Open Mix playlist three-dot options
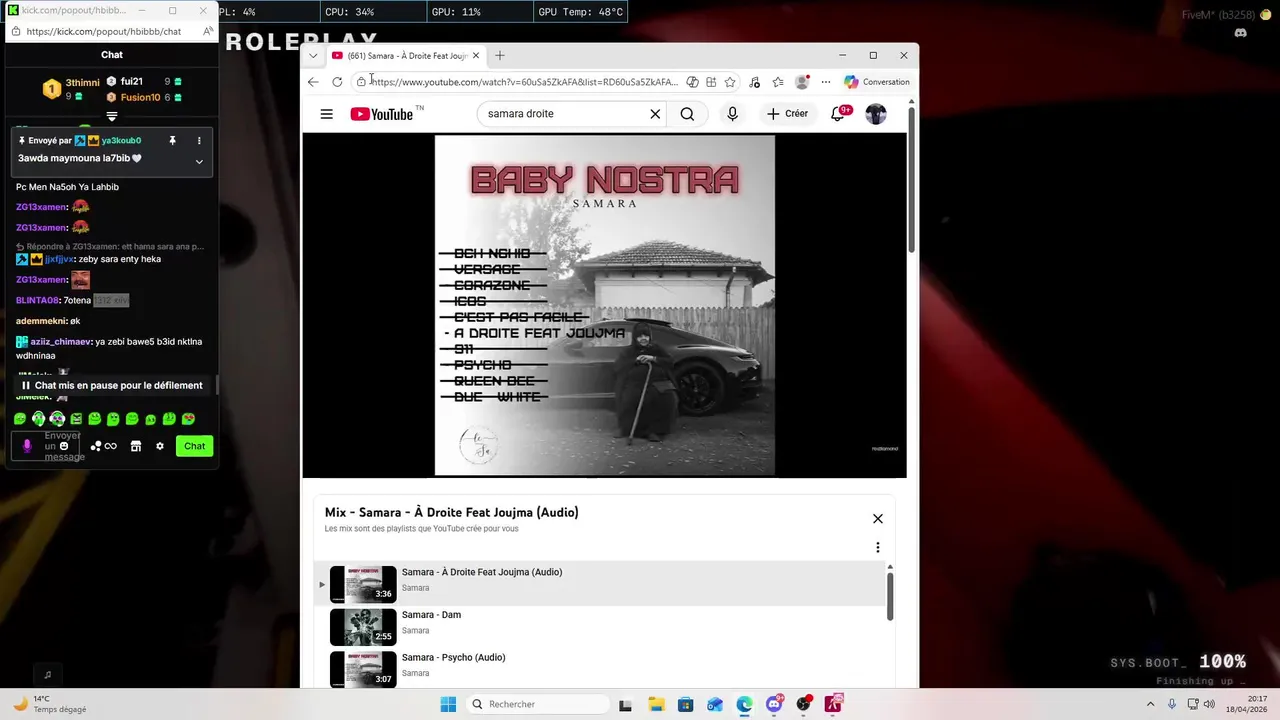 878,548
